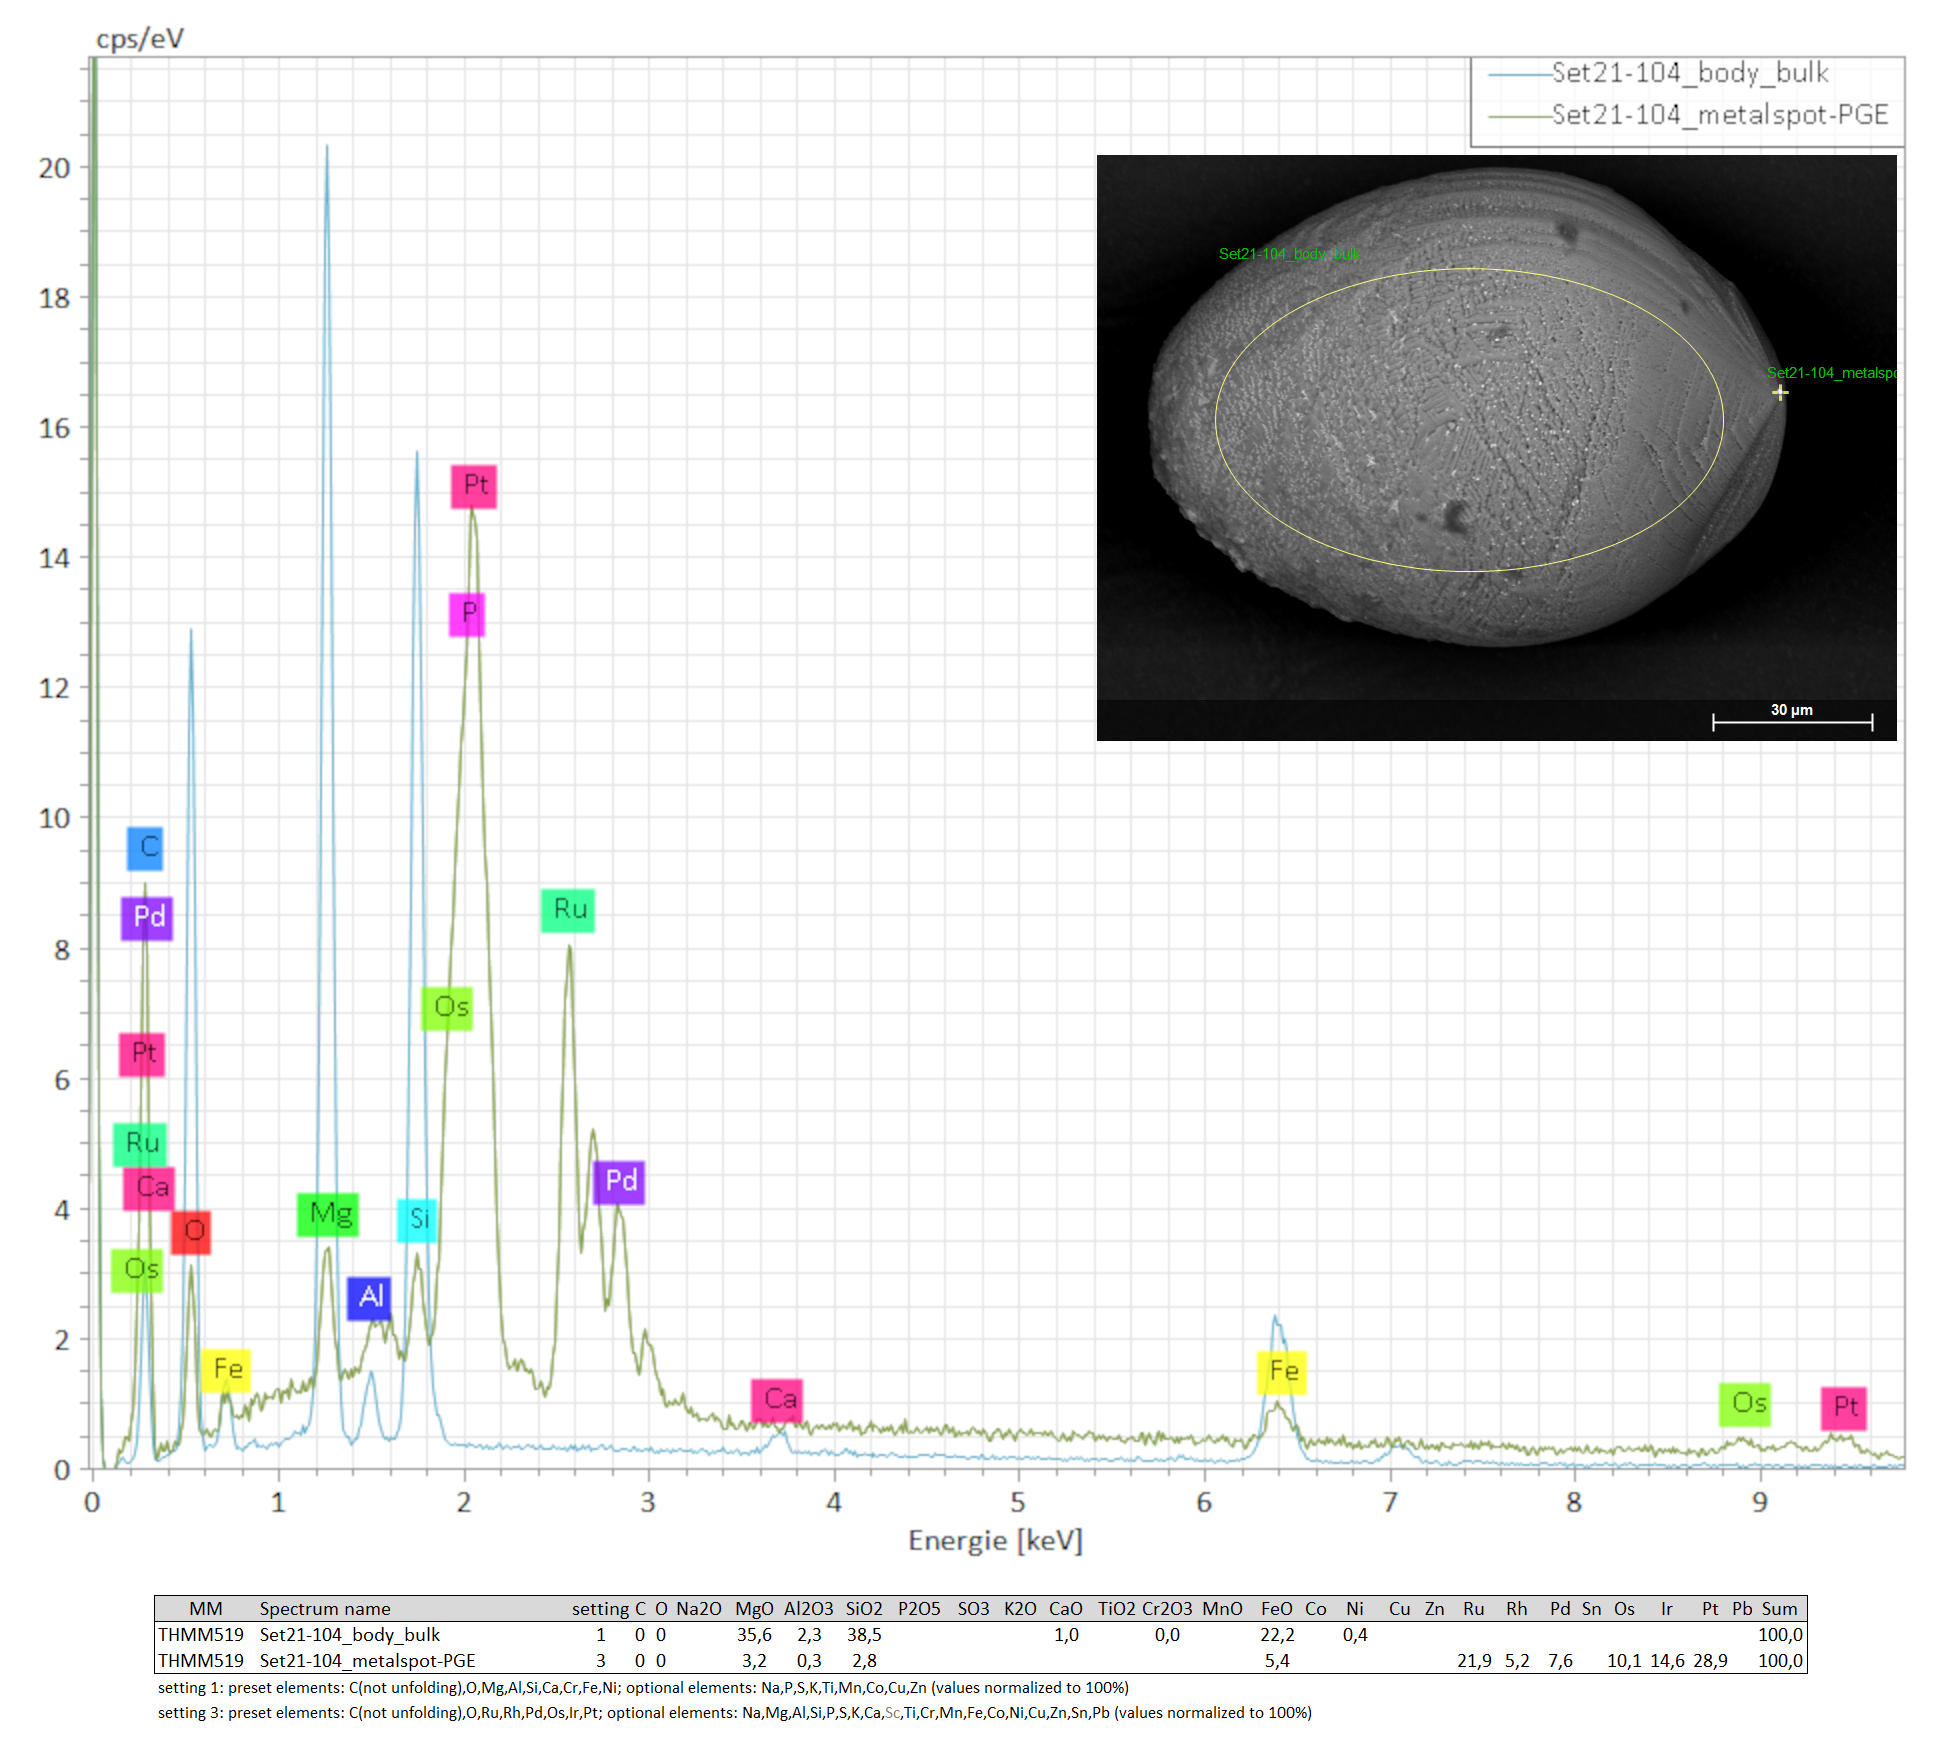This screenshot has width=1936, height=1762.
Task: Select Set21-104_metalspot-PGE legend entry
Action: 1718,115
